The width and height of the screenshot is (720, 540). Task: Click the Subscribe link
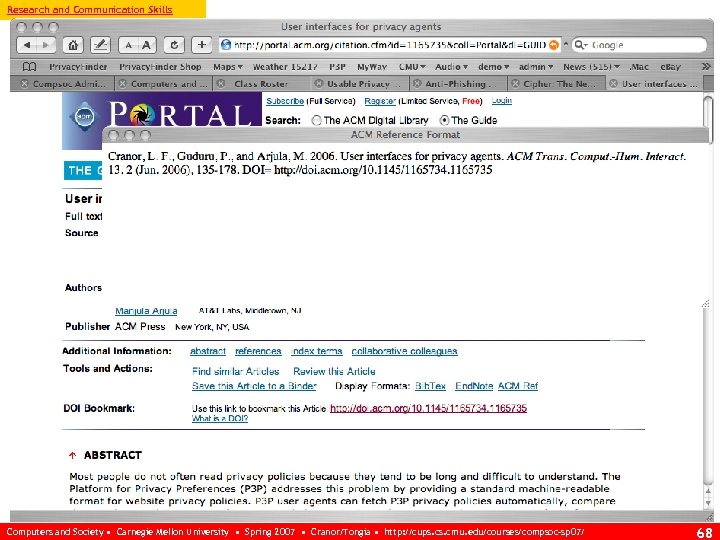click(x=285, y=101)
